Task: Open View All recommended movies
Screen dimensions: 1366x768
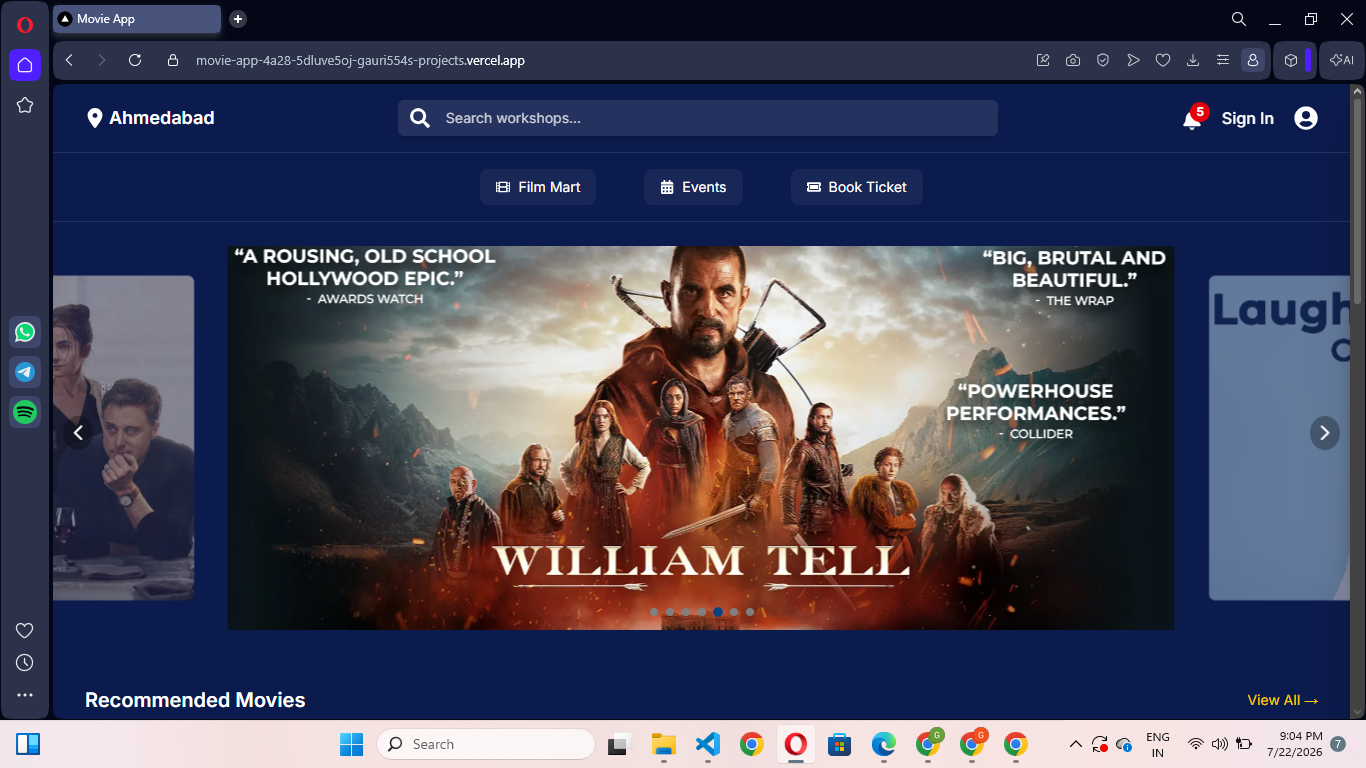Action: 1283,700
